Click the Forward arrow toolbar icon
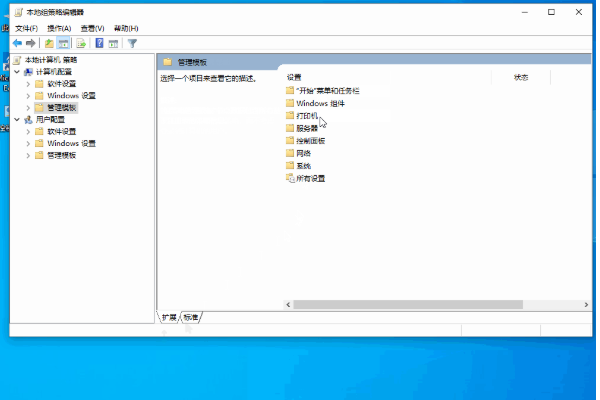 (x=31, y=43)
